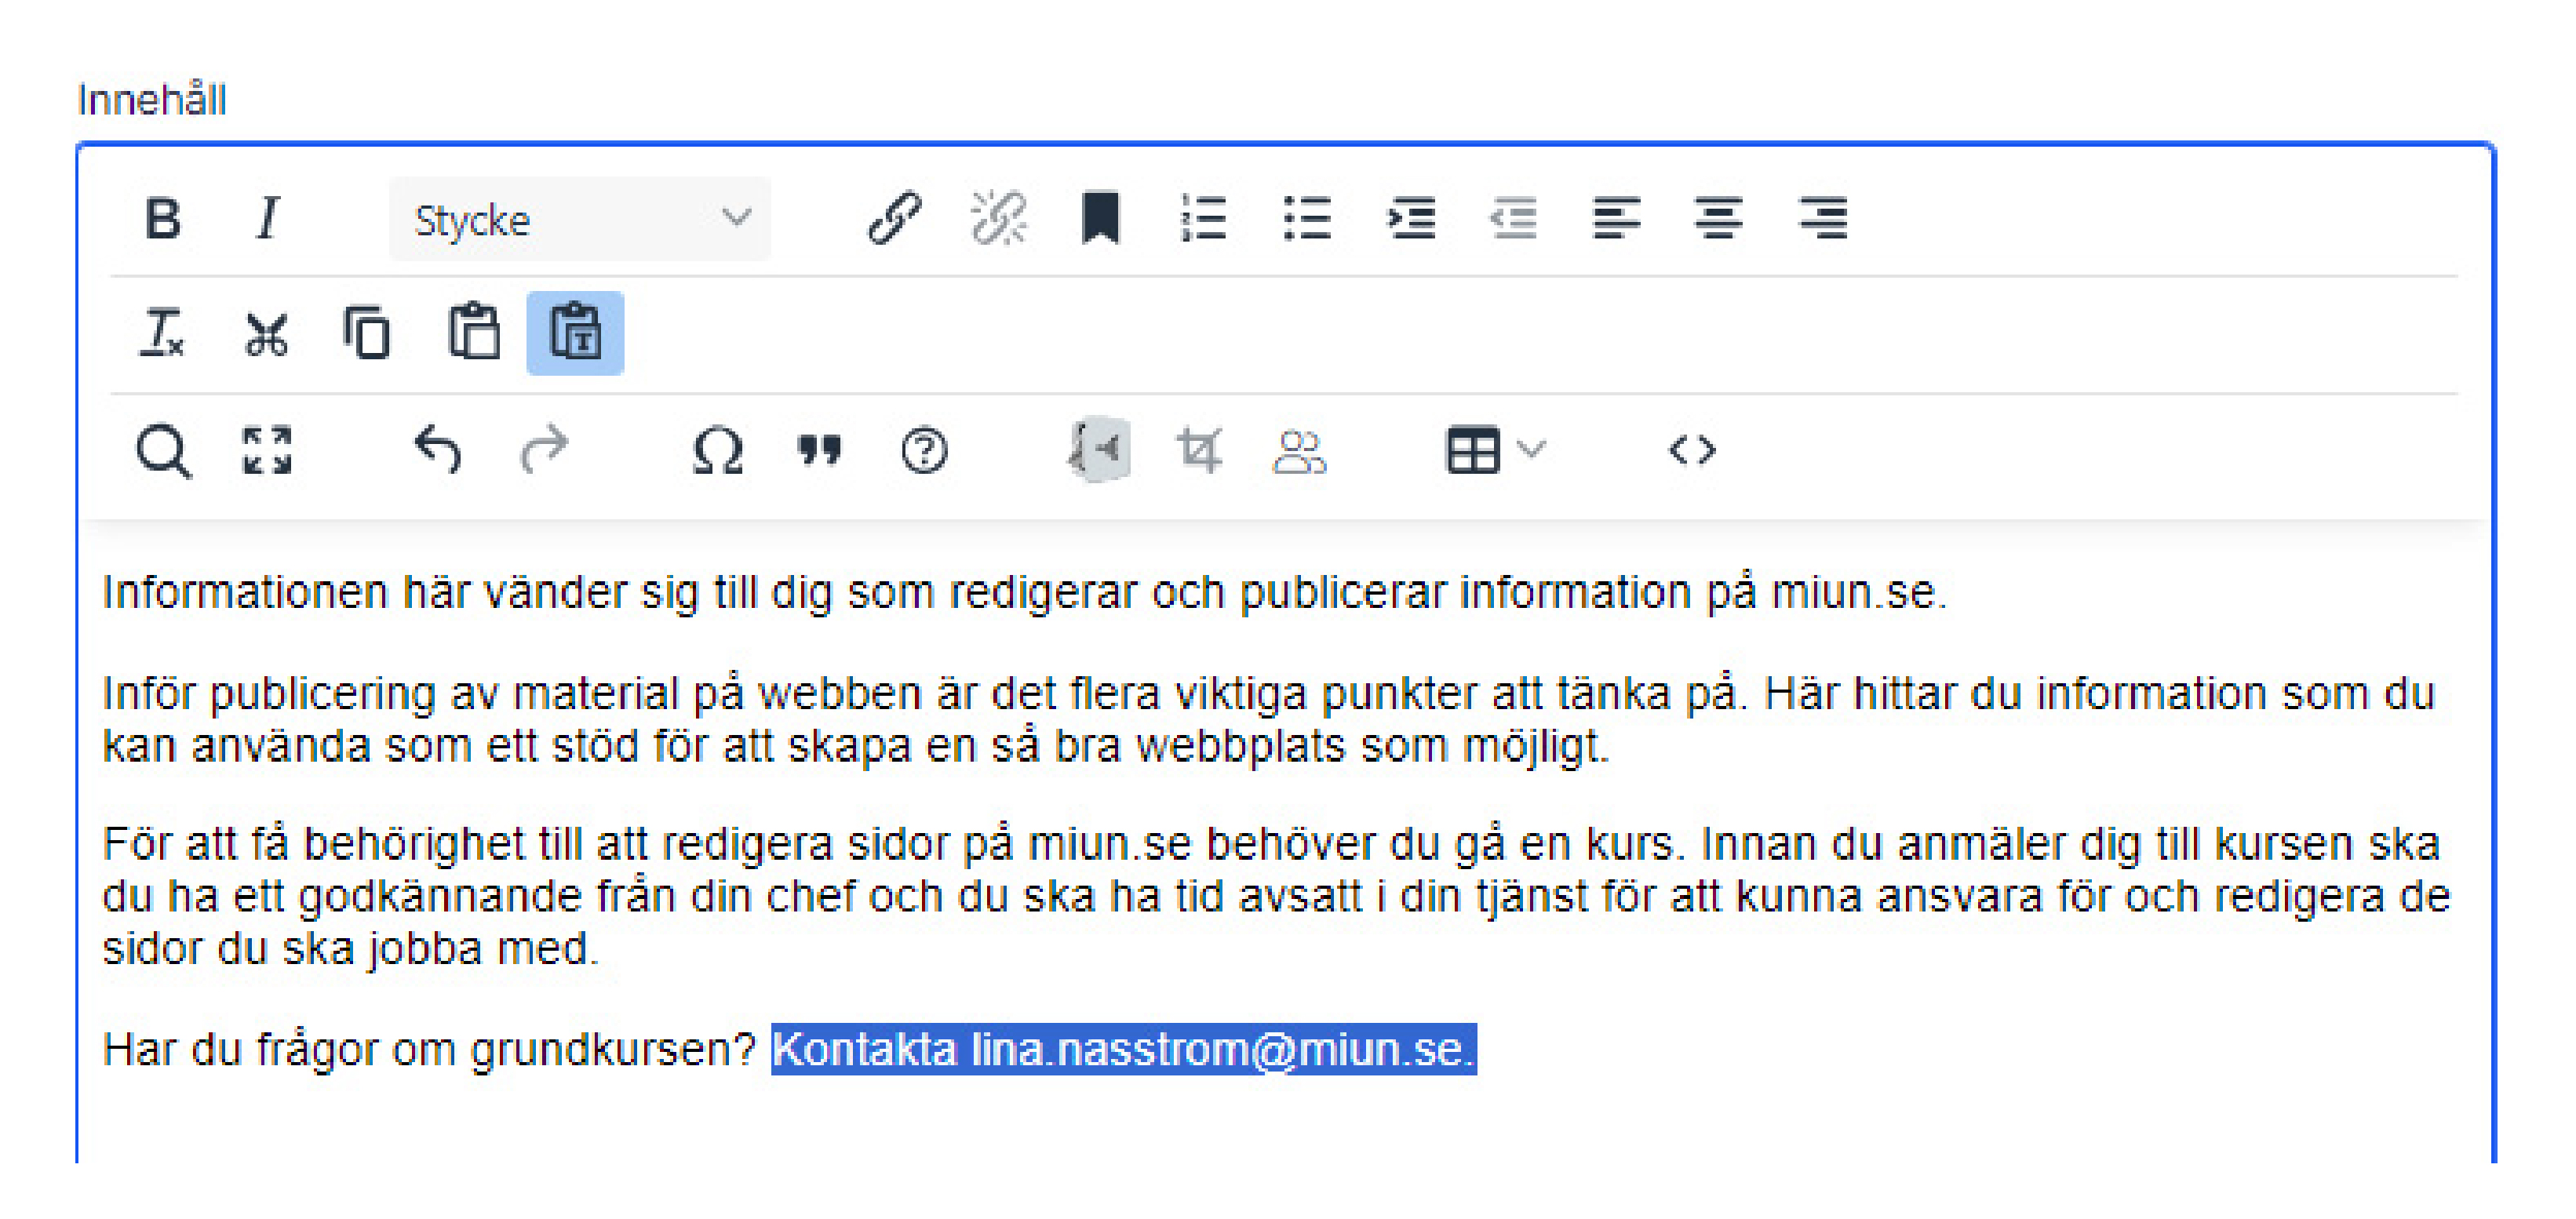Click the text 'Har du frågor om grundkursen?'
This screenshot has height=1219, width=2576.
[x=430, y=1050]
